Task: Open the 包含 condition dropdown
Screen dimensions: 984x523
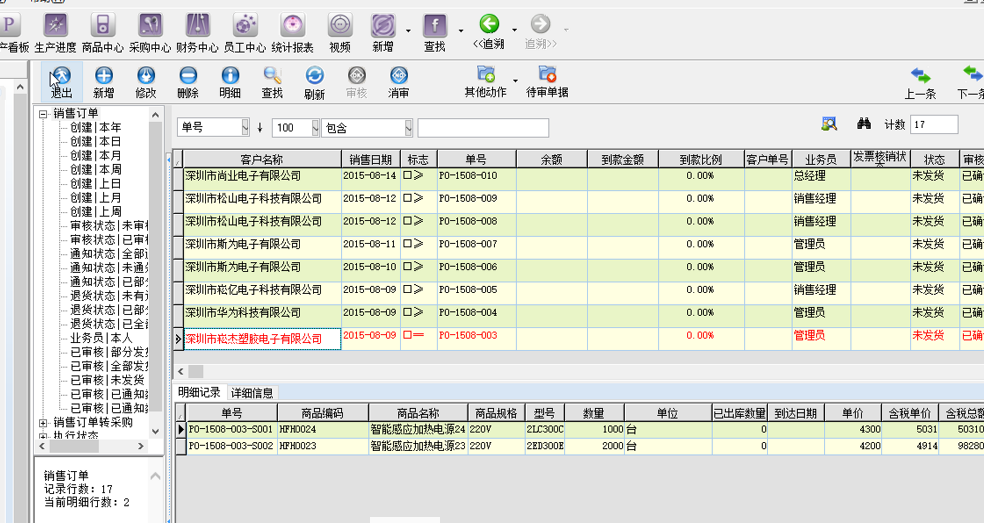Action: click(x=409, y=128)
